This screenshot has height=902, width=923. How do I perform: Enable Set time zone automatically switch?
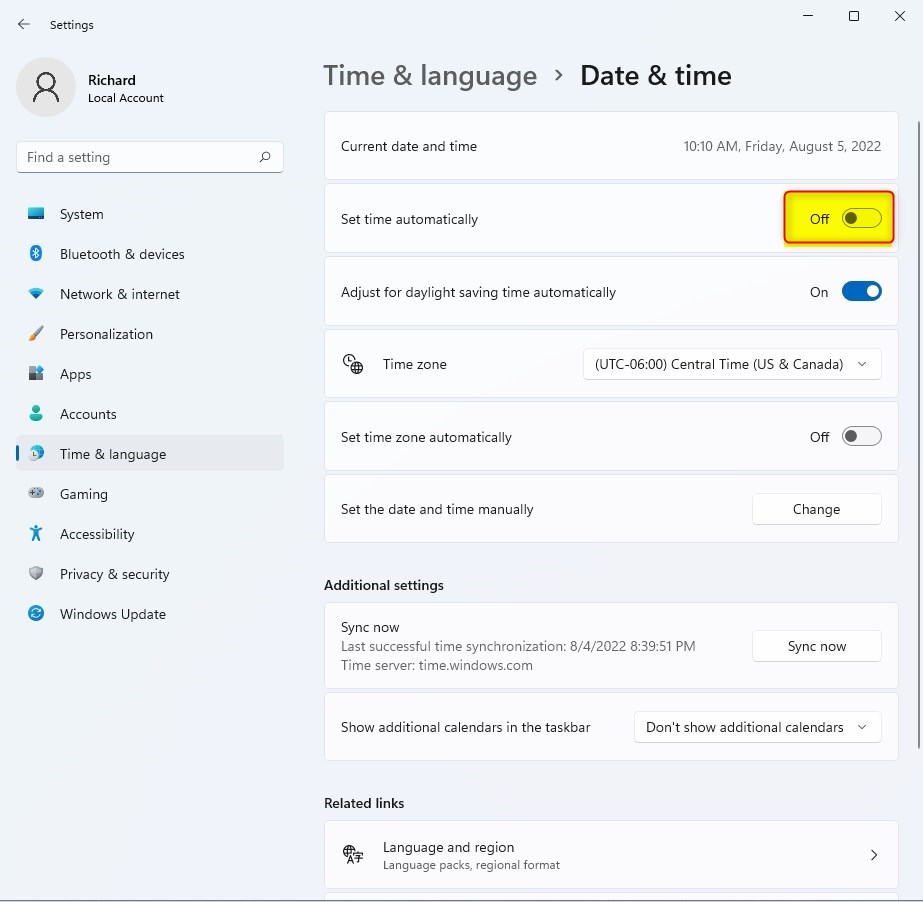861,436
